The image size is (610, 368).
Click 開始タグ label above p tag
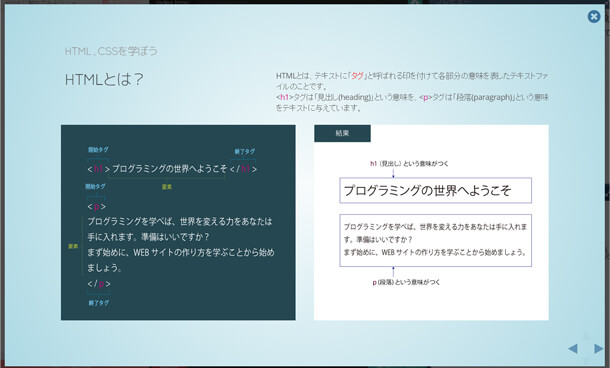[95, 187]
